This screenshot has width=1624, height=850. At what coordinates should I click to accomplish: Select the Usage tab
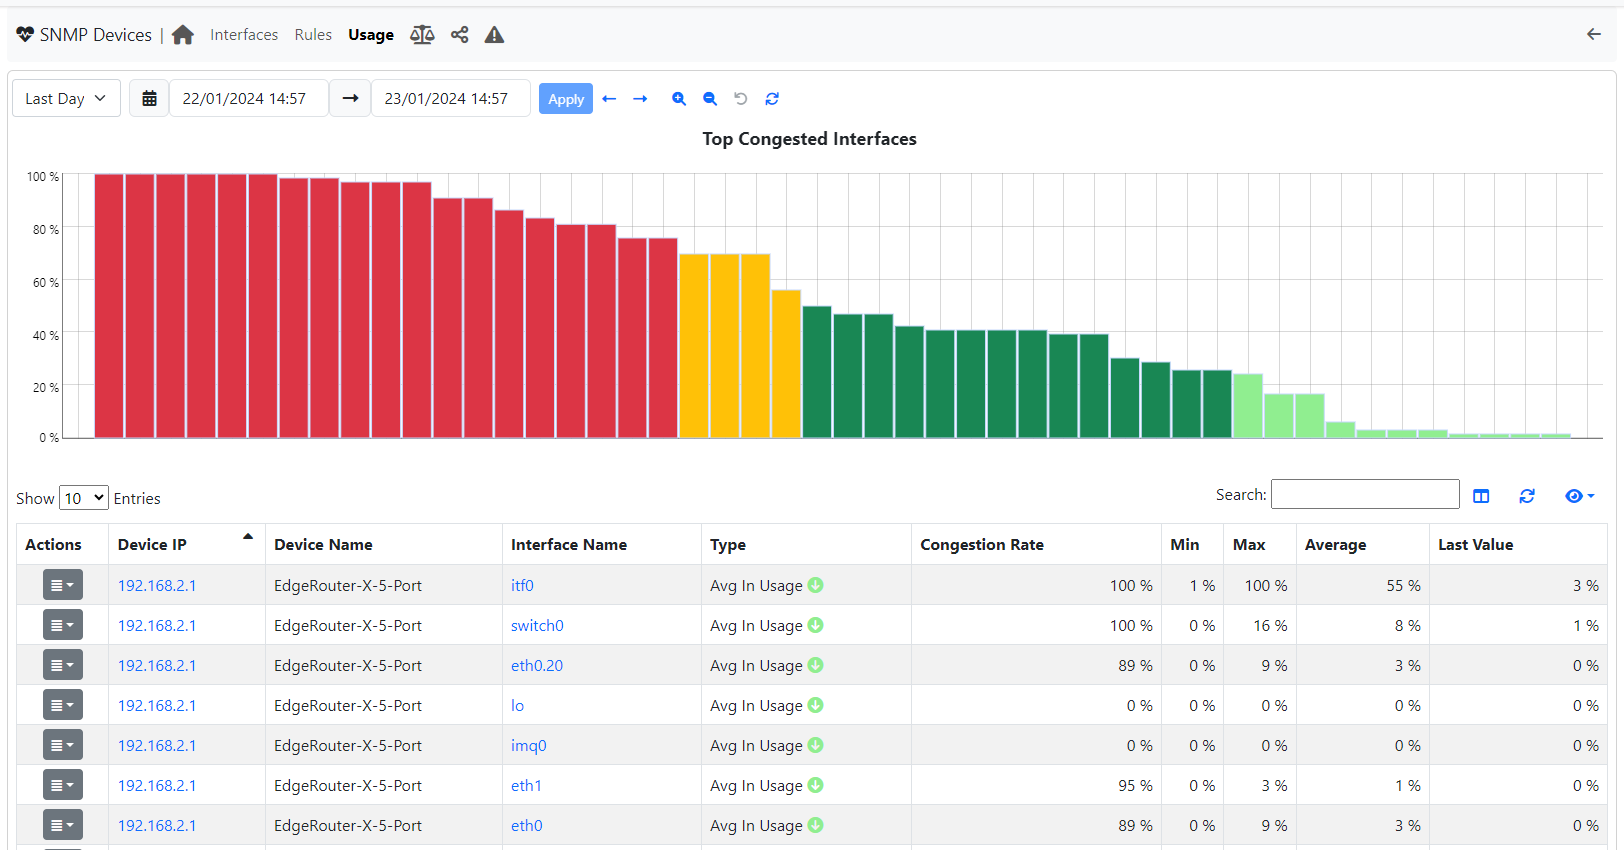(x=371, y=35)
